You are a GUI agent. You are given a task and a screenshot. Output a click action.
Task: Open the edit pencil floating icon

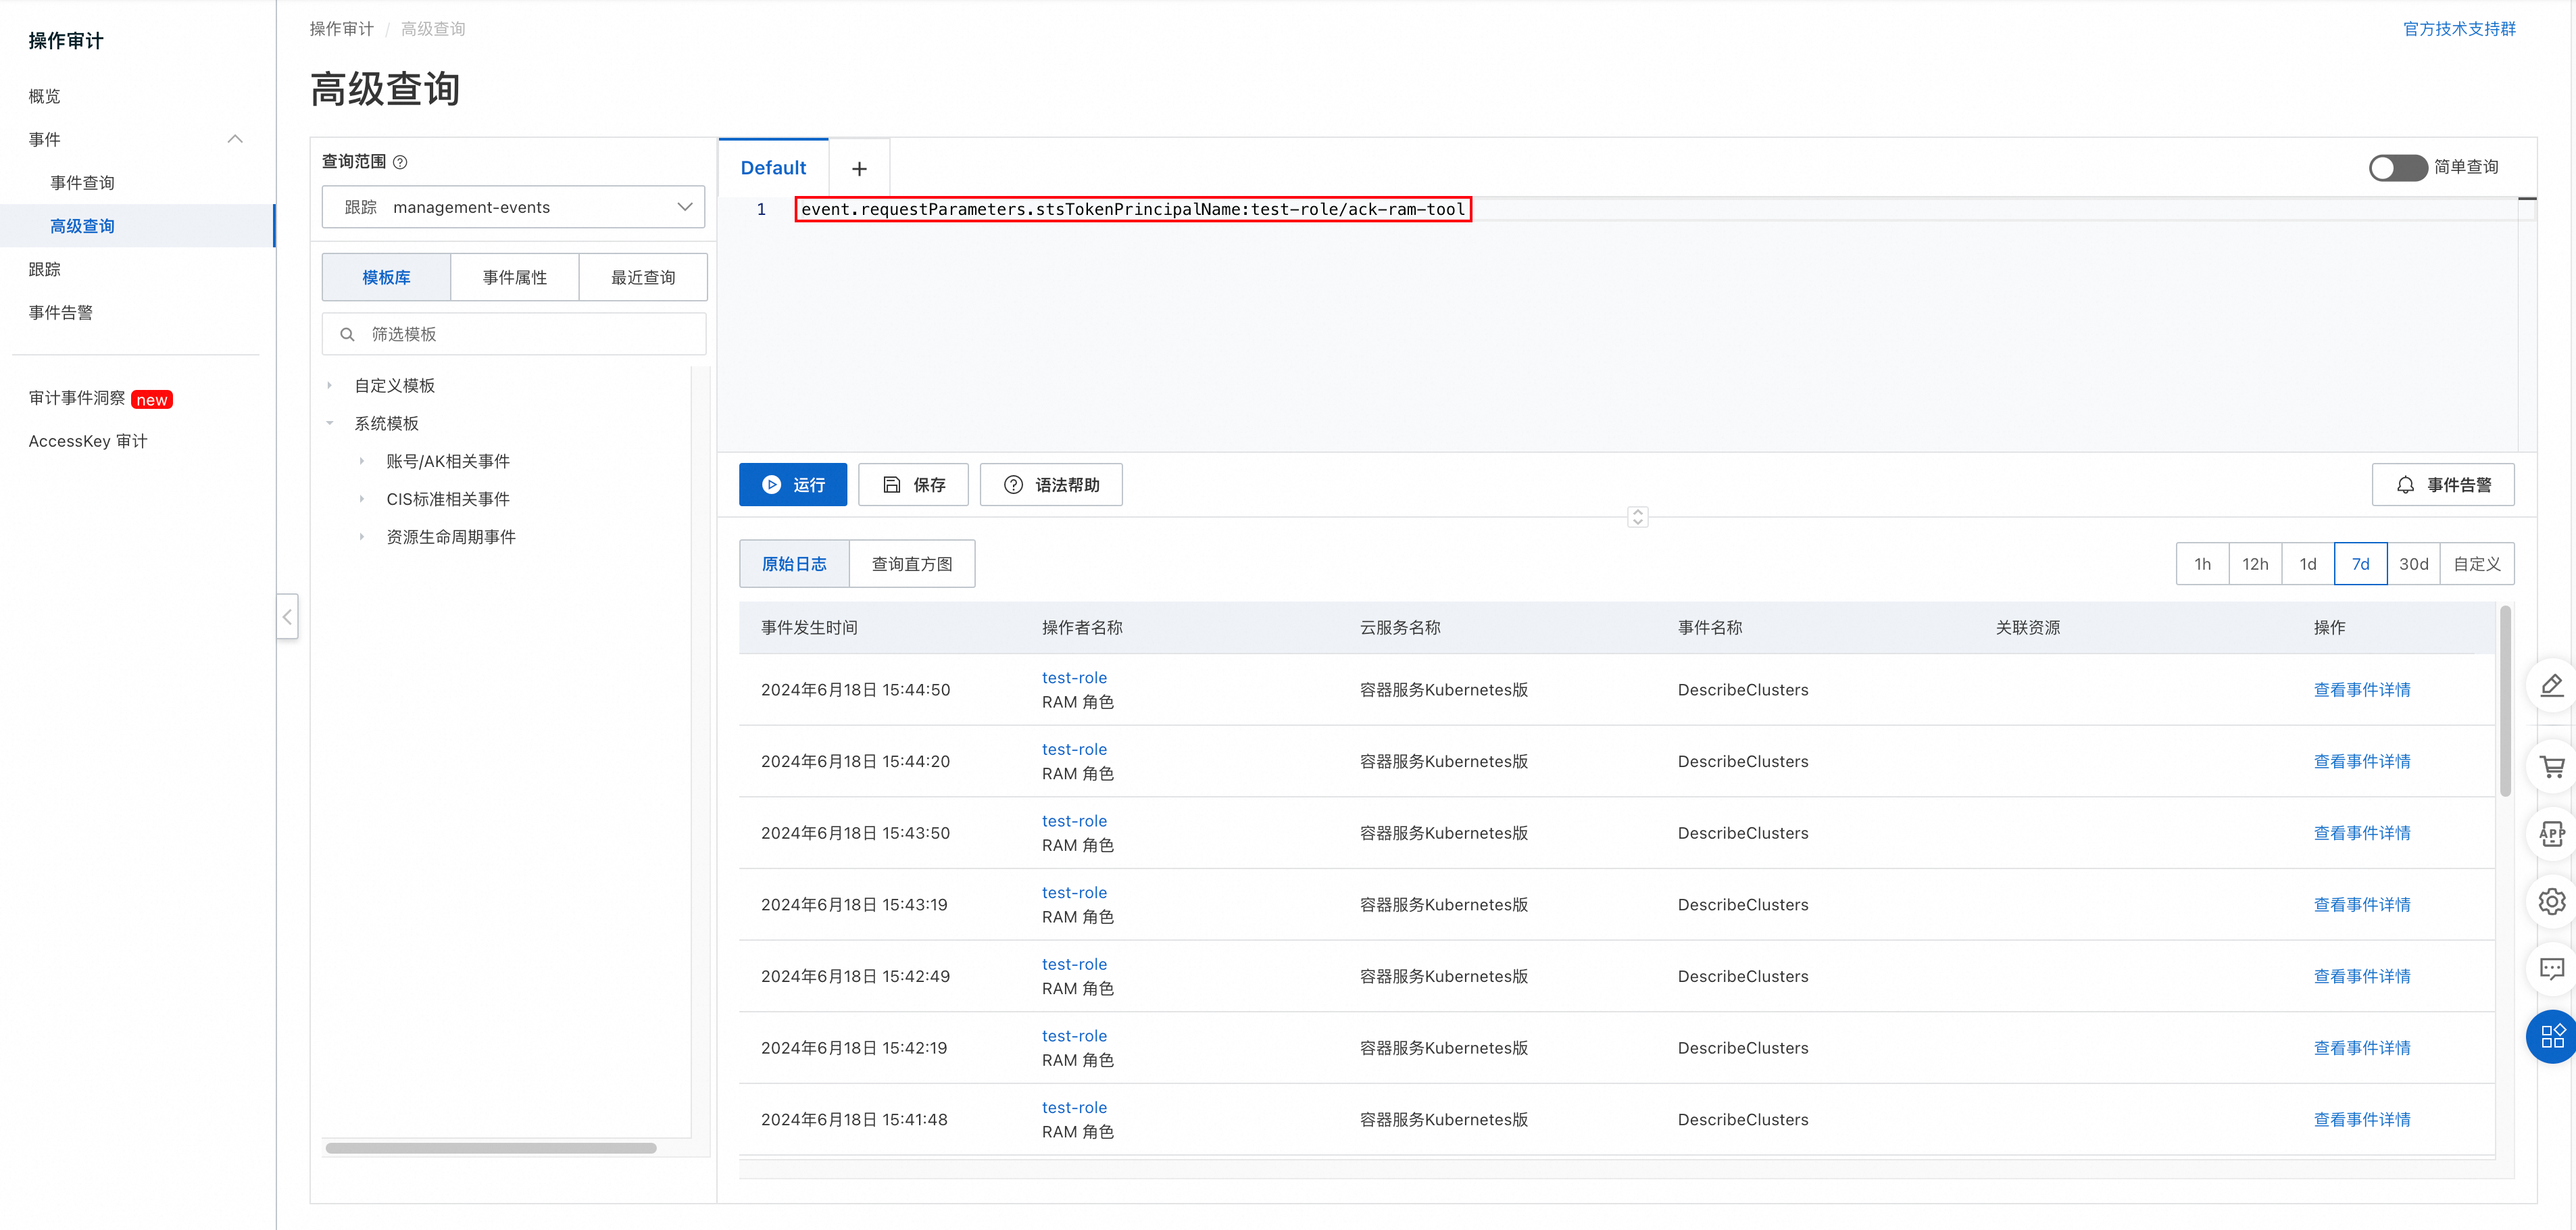click(x=2551, y=686)
